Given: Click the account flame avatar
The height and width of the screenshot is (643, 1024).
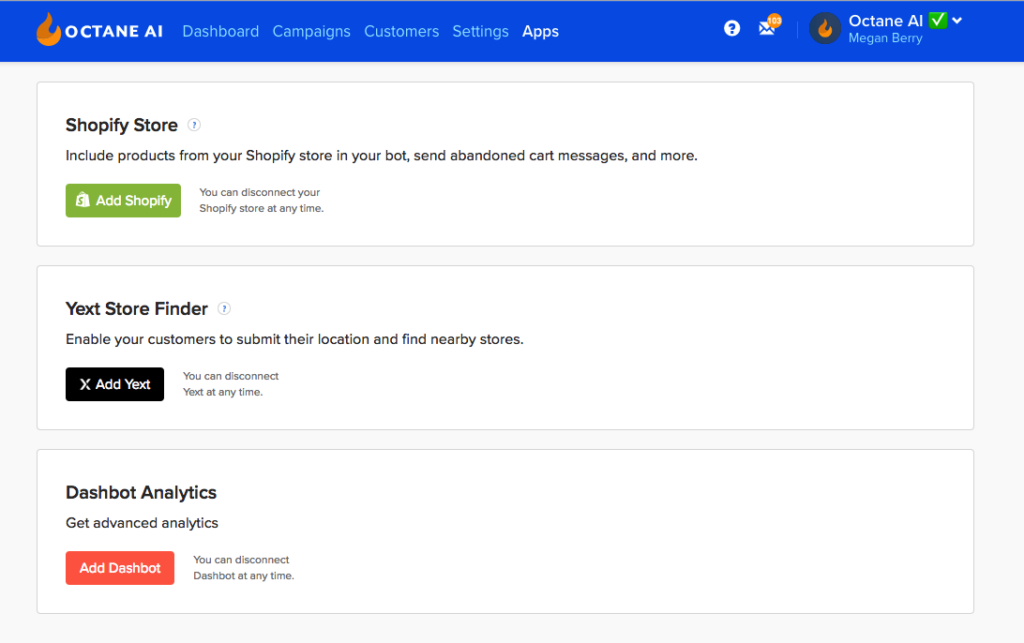Looking at the screenshot, I should [x=825, y=29].
